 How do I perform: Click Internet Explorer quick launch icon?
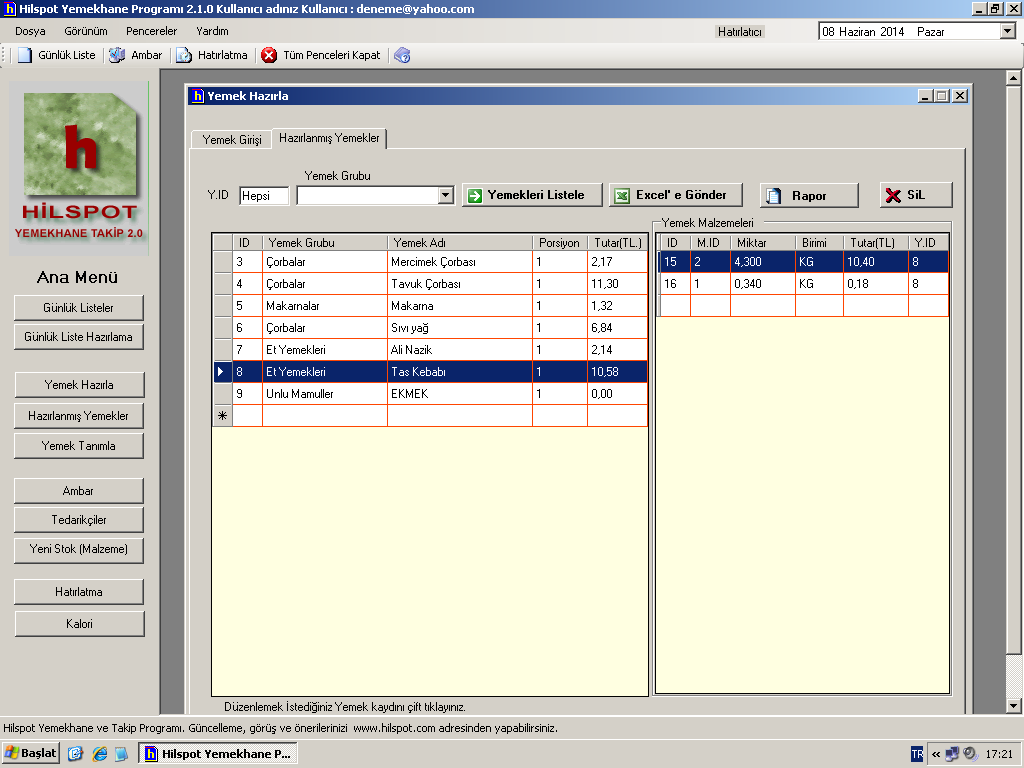(99, 754)
